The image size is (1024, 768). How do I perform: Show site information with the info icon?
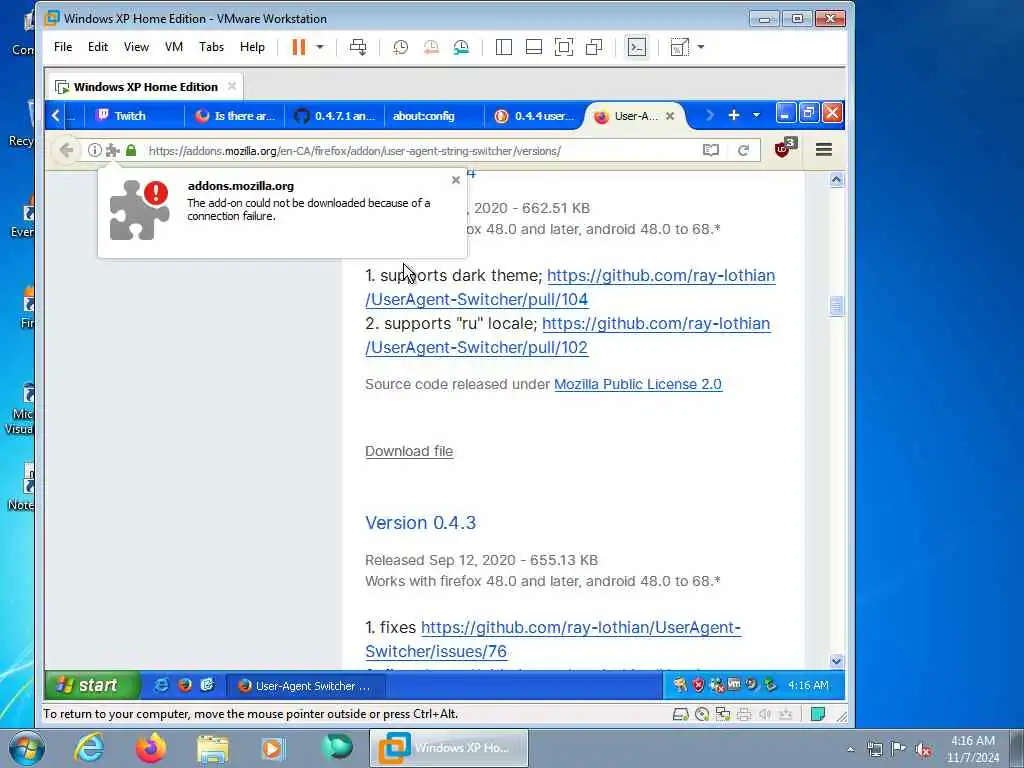95,150
